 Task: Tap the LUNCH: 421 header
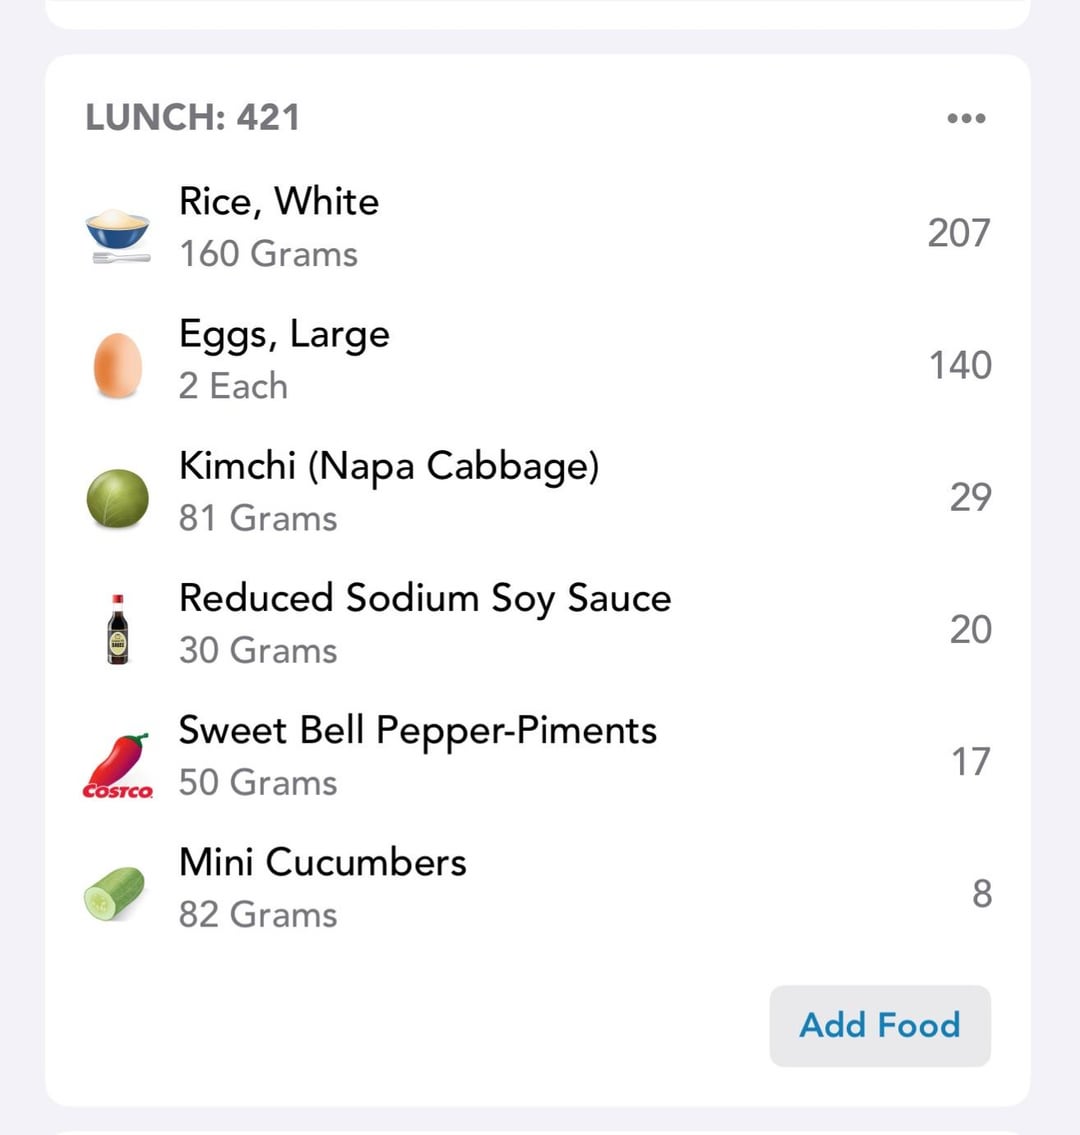[x=192, y=117]
